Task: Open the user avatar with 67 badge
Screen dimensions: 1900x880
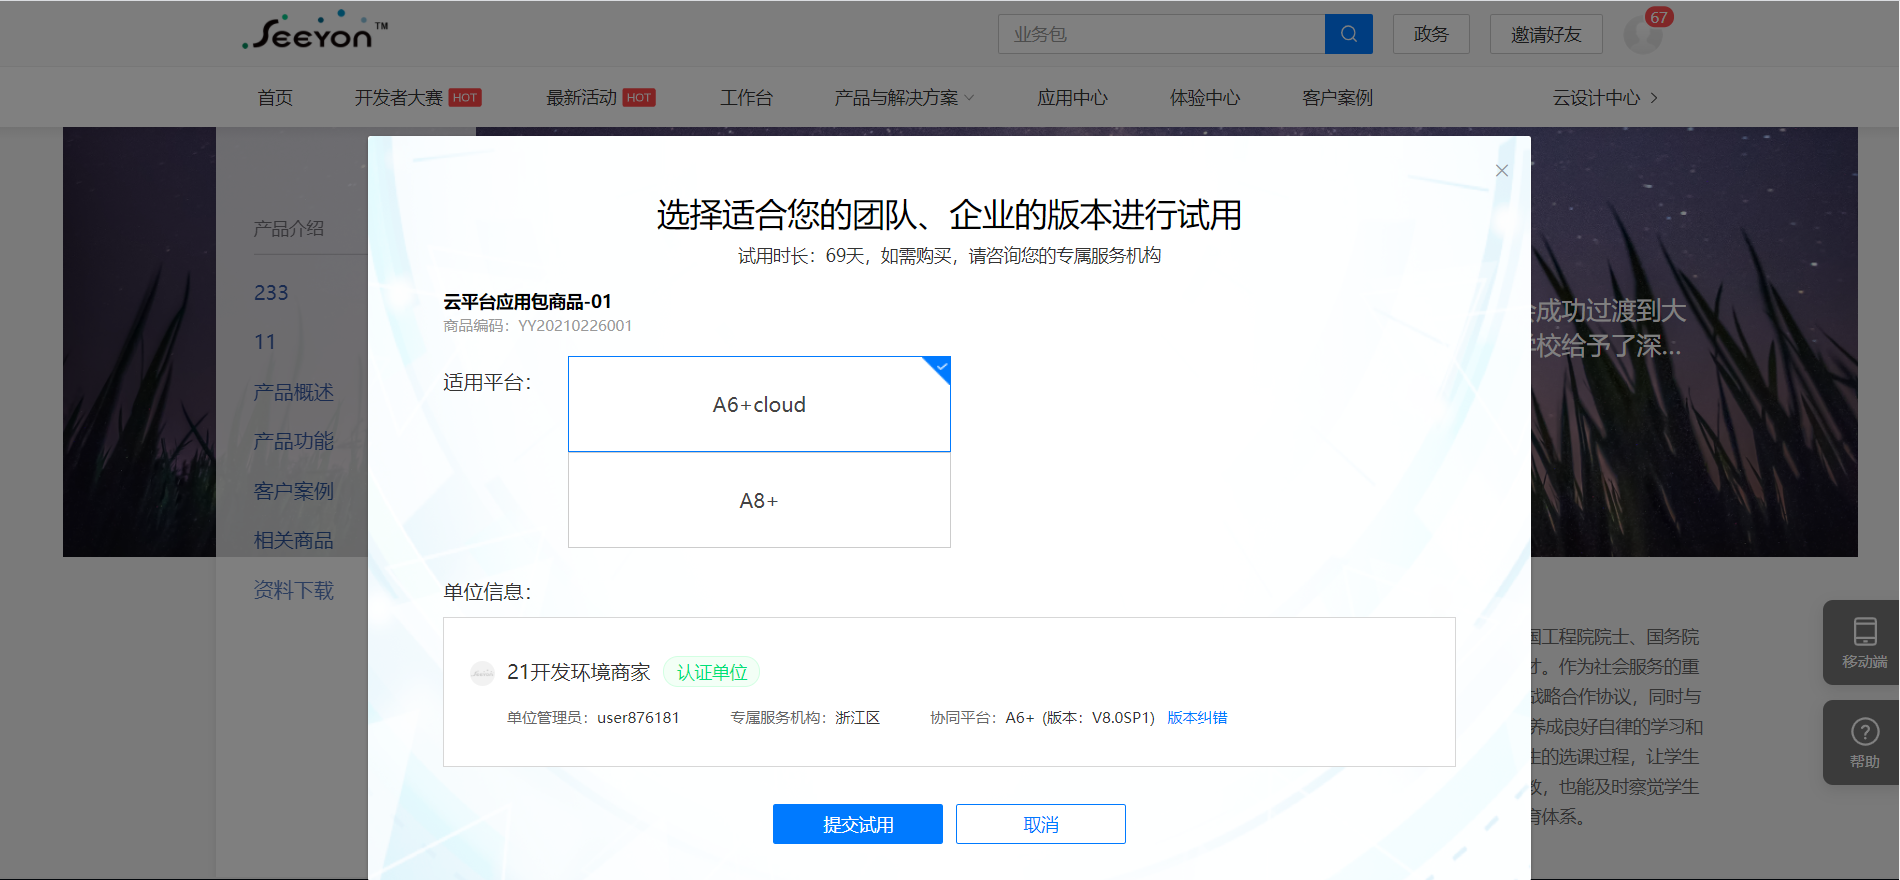Action: [1642, 34]
